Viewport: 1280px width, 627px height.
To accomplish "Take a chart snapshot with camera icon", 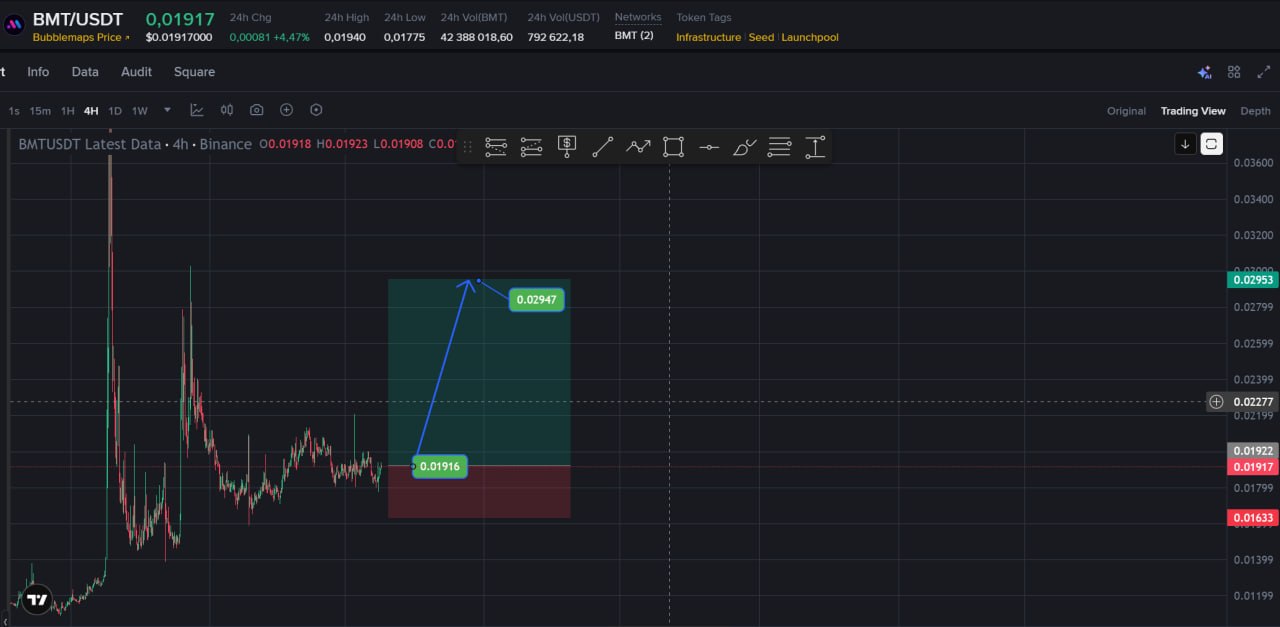I will [x=257, y=110].
